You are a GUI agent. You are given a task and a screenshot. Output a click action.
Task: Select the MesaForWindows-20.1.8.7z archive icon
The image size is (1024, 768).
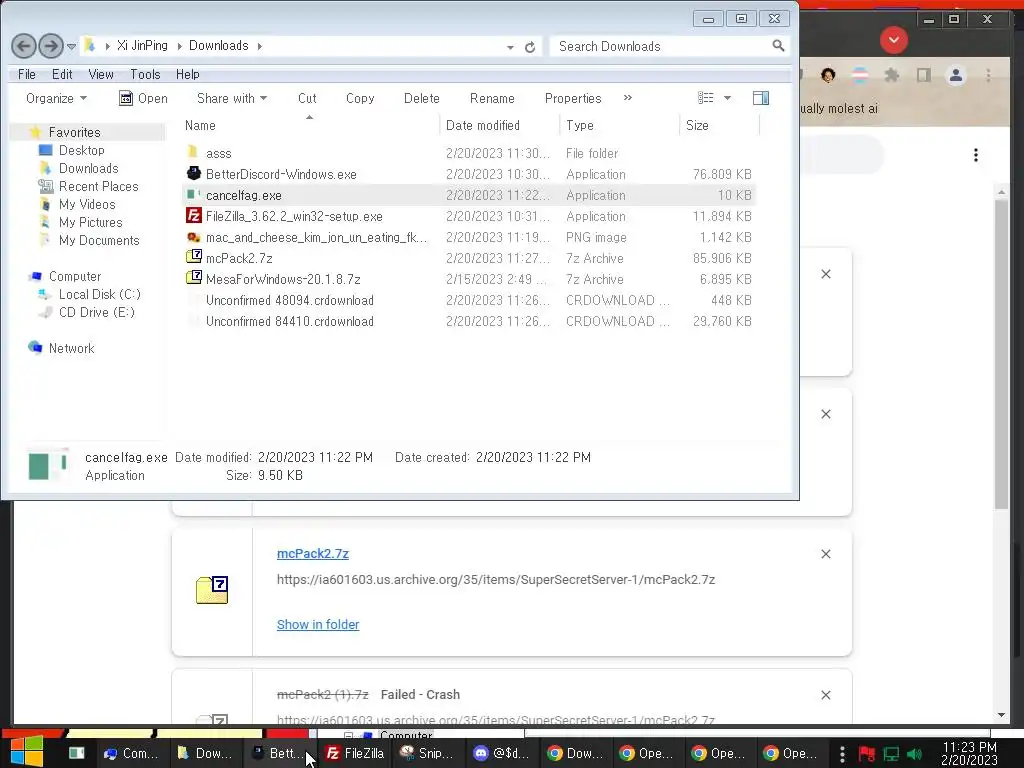(194, 278)
